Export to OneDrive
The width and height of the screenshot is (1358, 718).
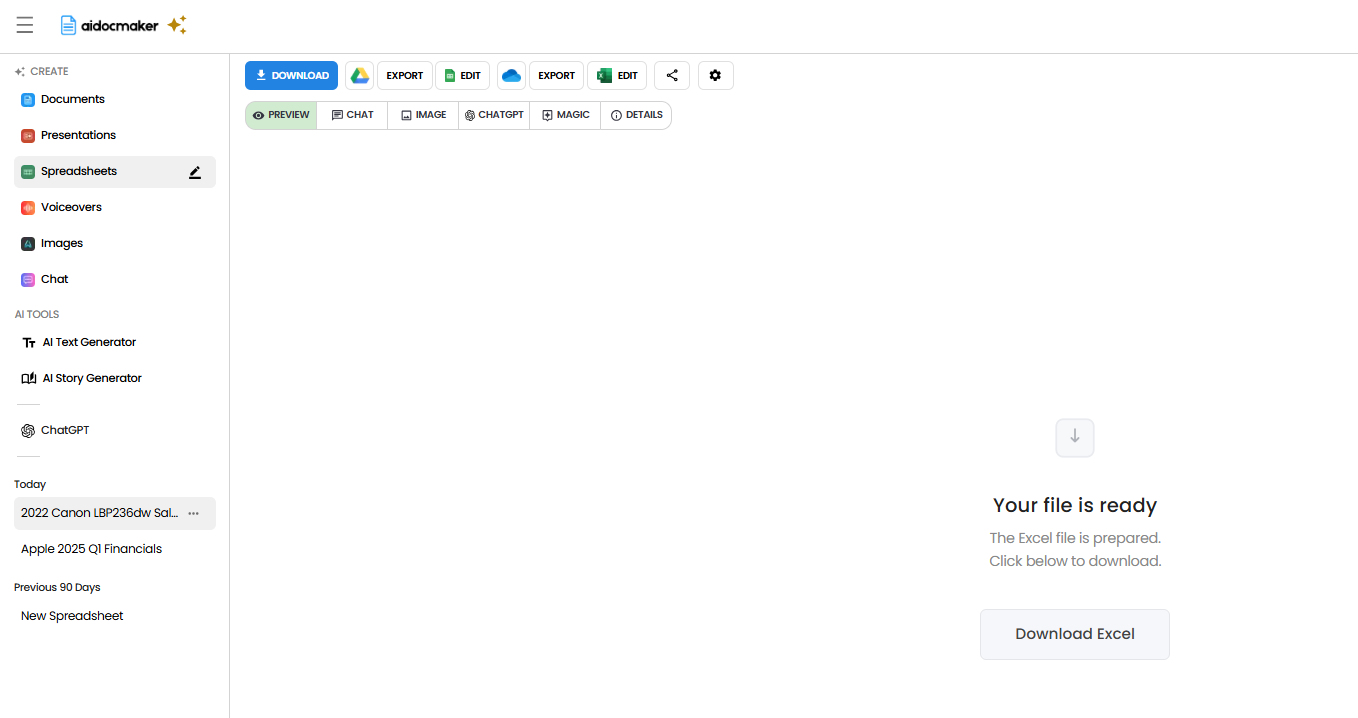pyautogui.click(x=556, y=75)
